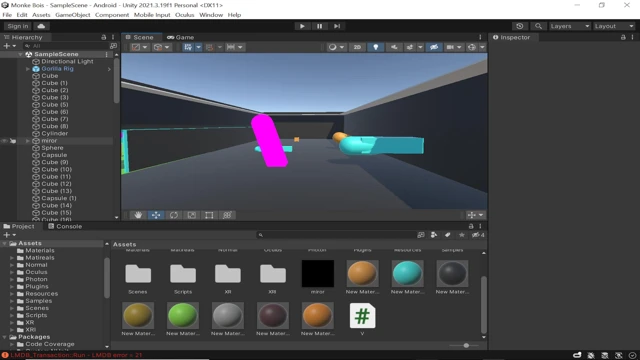Select the miror black material thumbnail
Viewport: 640px width, 360px height.
click(318, 273)
